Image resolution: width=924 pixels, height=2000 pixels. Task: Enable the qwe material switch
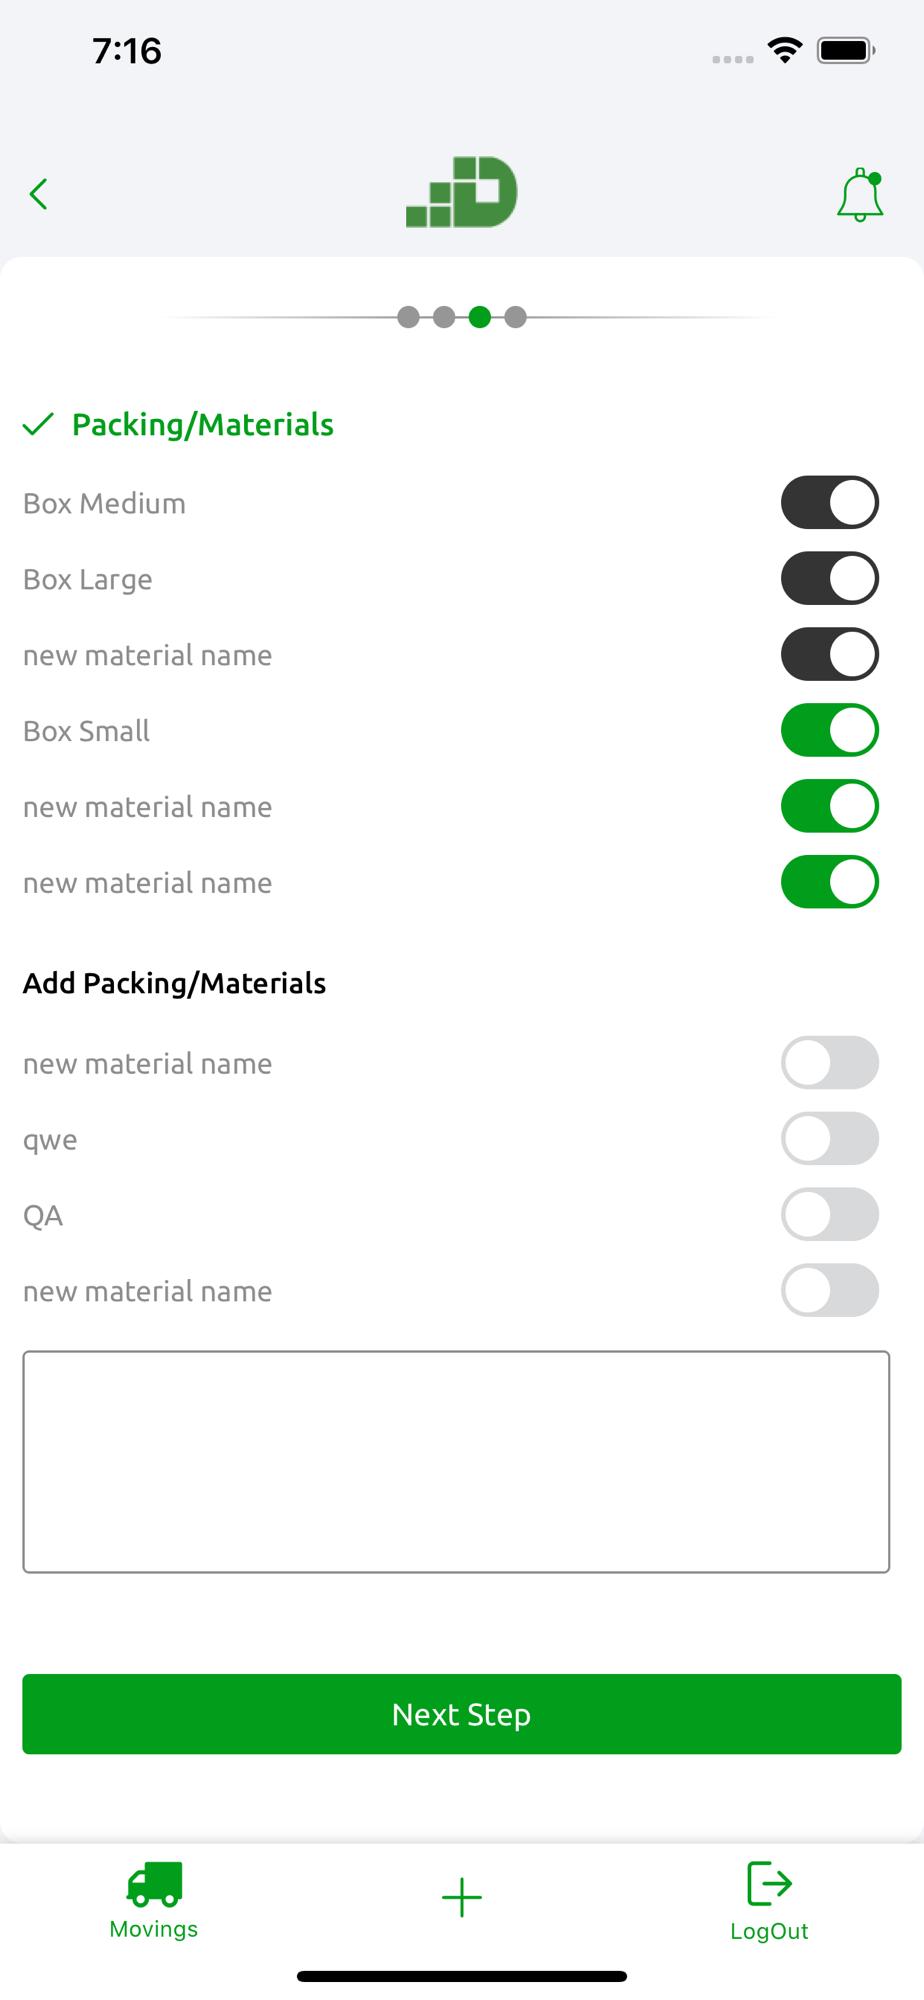(830, 1138)
